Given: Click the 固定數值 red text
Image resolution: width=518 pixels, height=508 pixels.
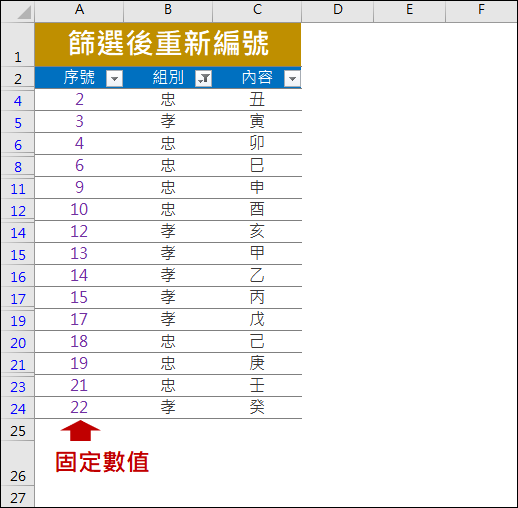Looking at the screenshot, I should [x=102, y=462].
